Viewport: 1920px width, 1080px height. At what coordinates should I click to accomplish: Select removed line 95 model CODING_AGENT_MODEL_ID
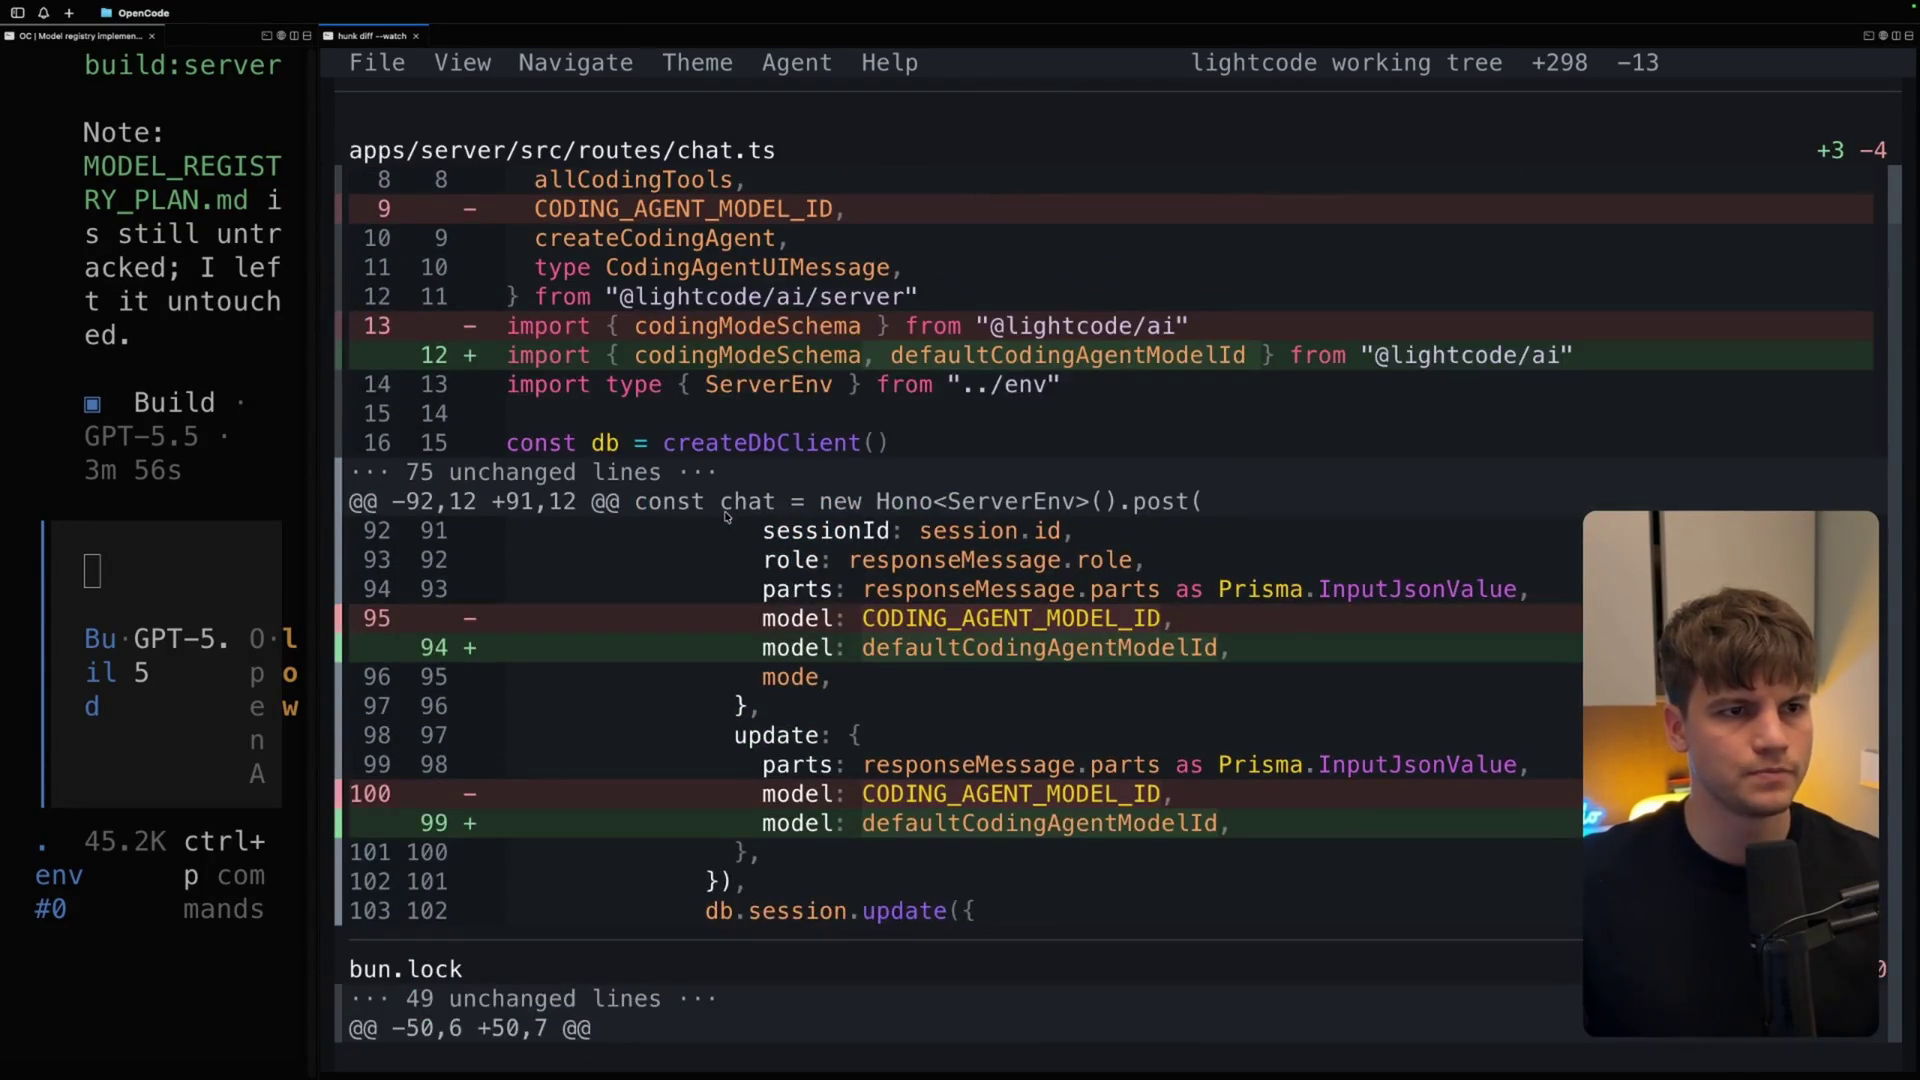pos(965,618)
